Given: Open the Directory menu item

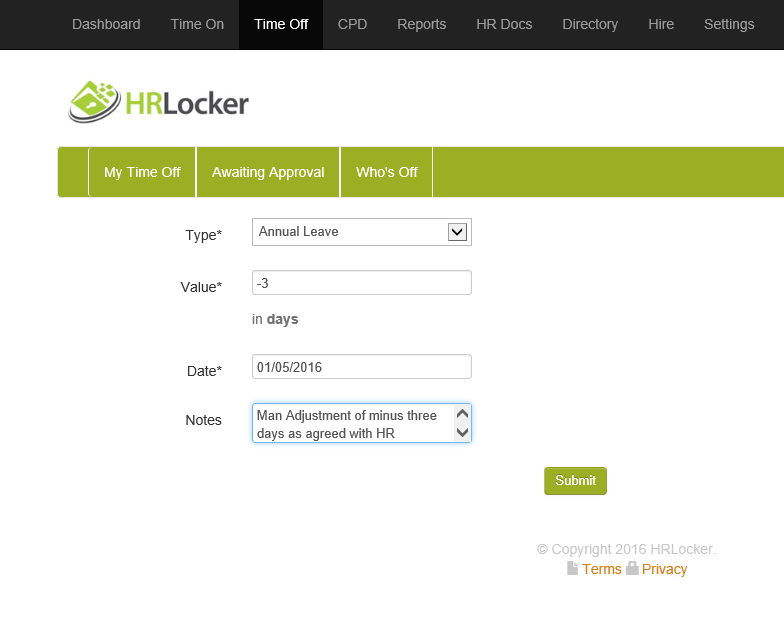Looking at the screenshot, I should [x=590, y=24].
